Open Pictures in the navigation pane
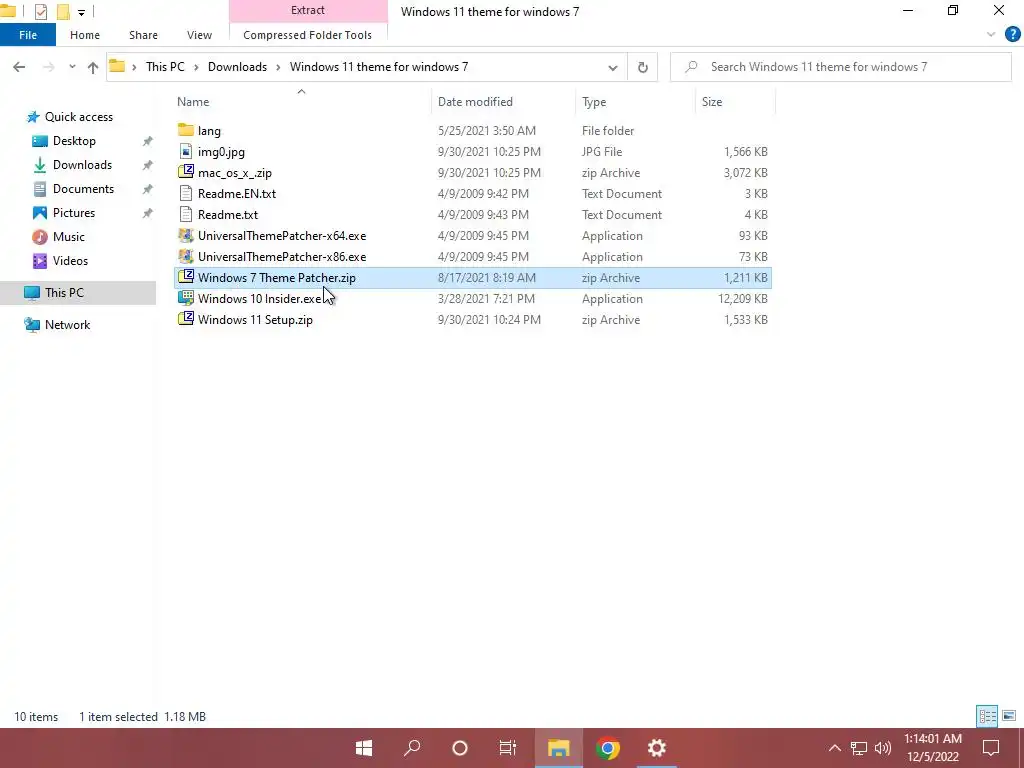 coord(74,213)
